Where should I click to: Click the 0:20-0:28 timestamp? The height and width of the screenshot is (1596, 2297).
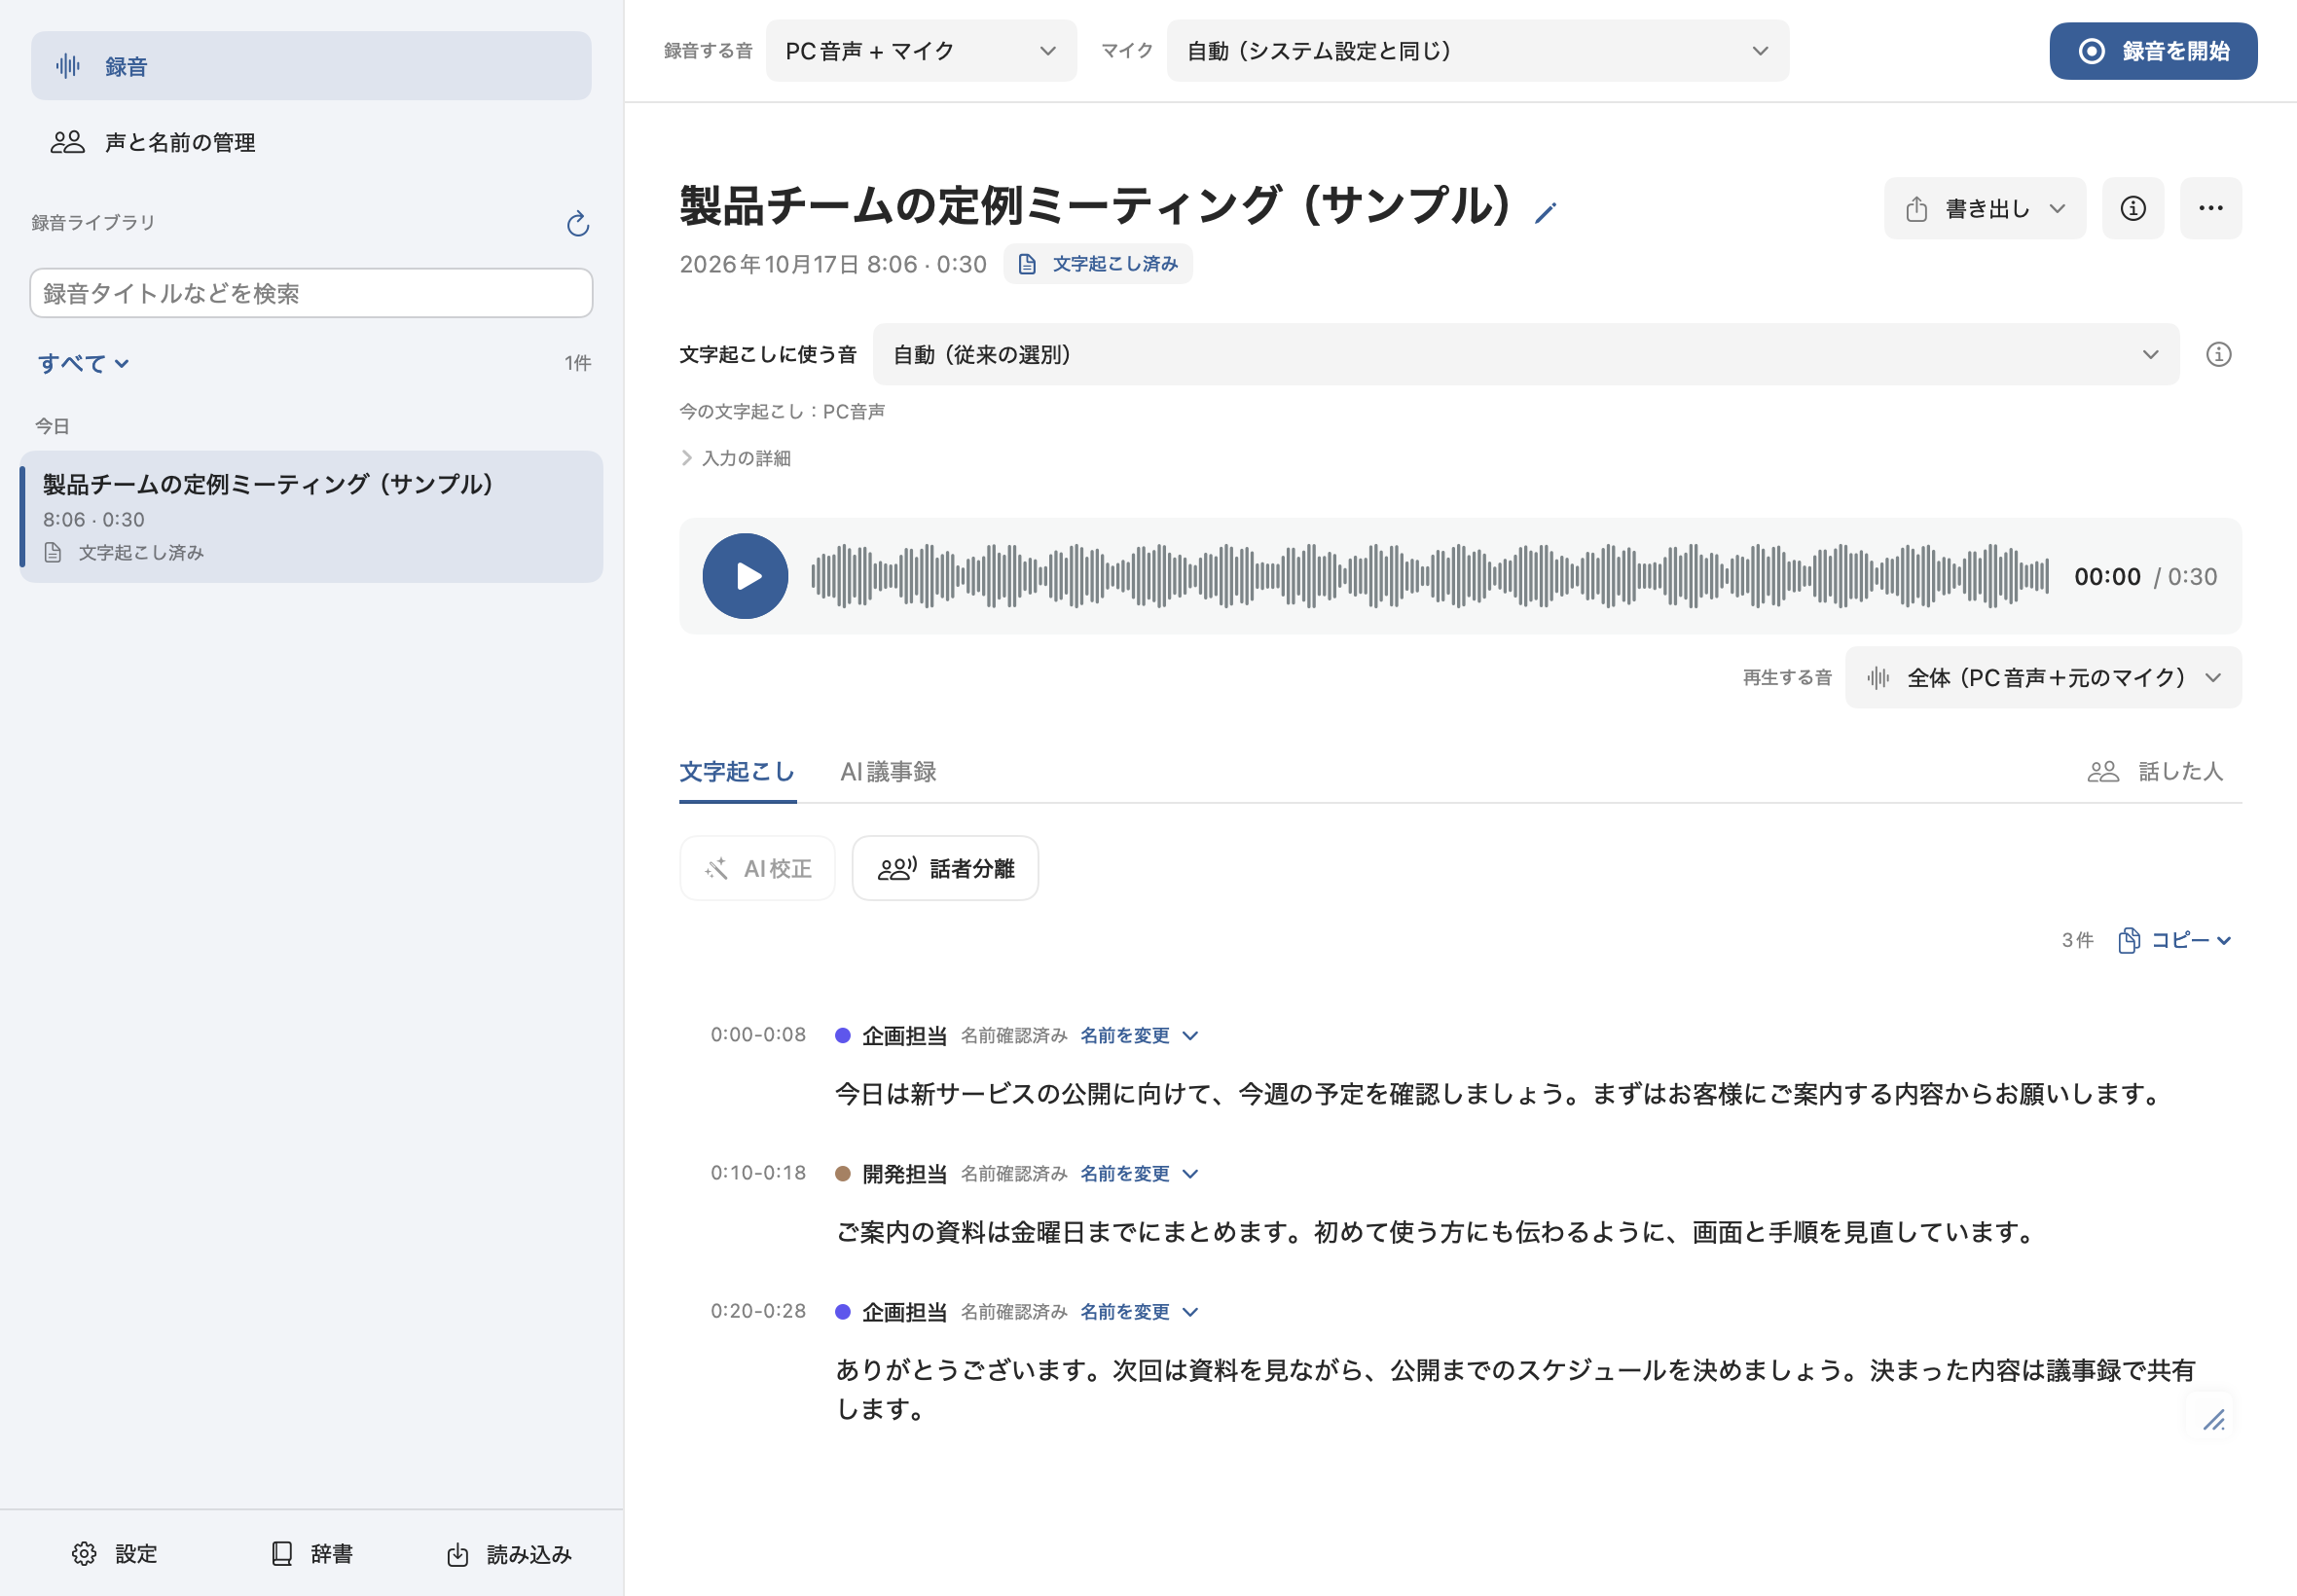(758, 1310)
